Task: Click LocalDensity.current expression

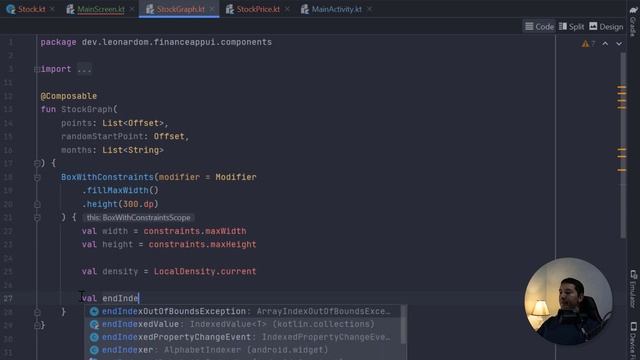Action: pos(205,271)
